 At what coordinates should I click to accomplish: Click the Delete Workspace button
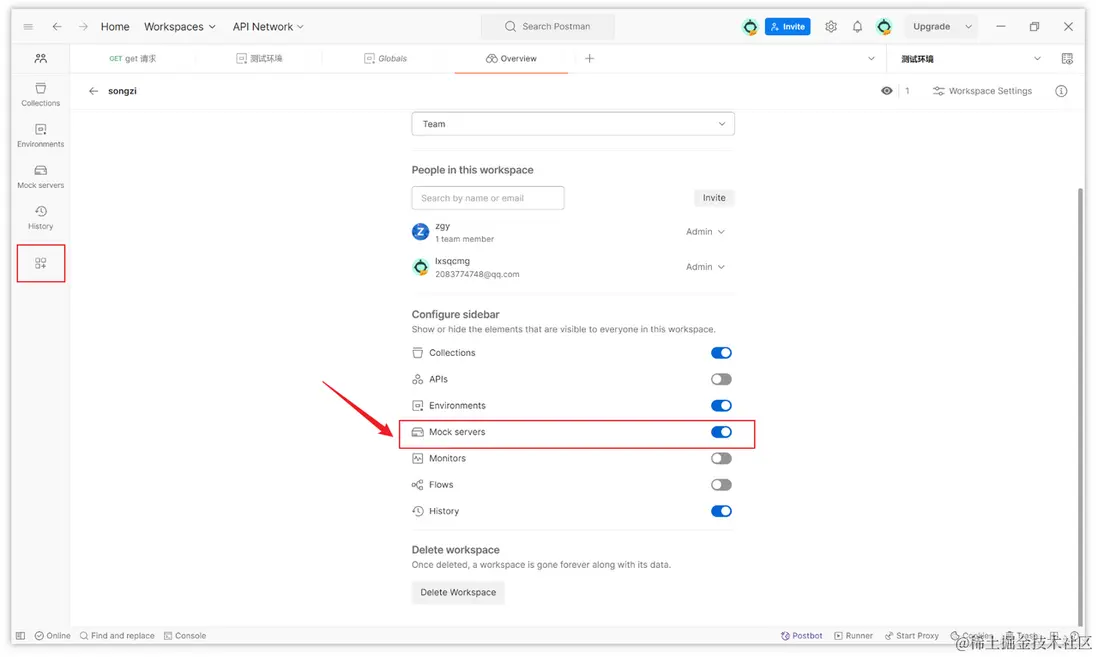point(458,592)
